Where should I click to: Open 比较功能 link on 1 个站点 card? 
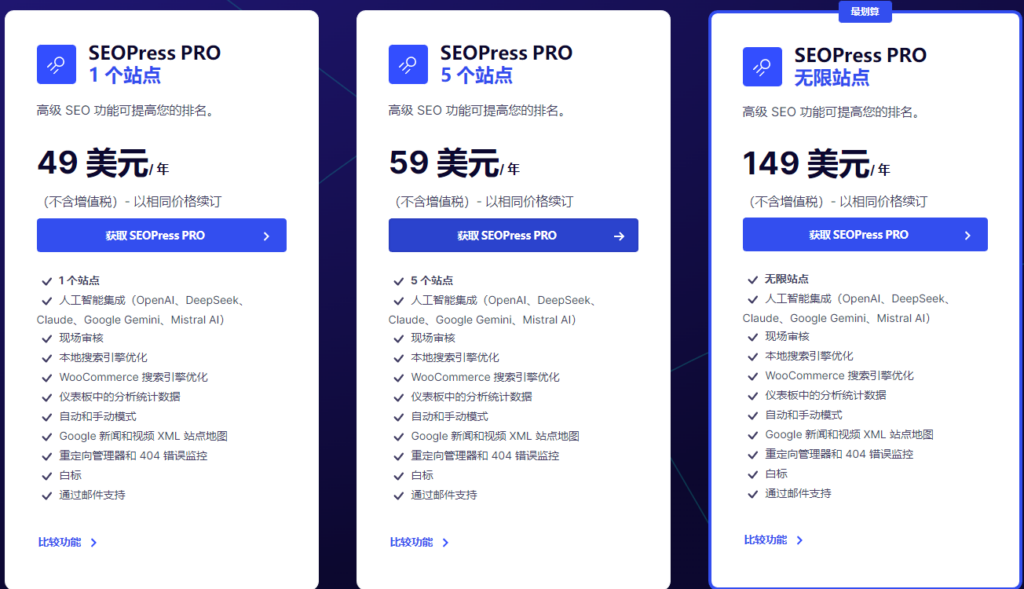[67, 542]
